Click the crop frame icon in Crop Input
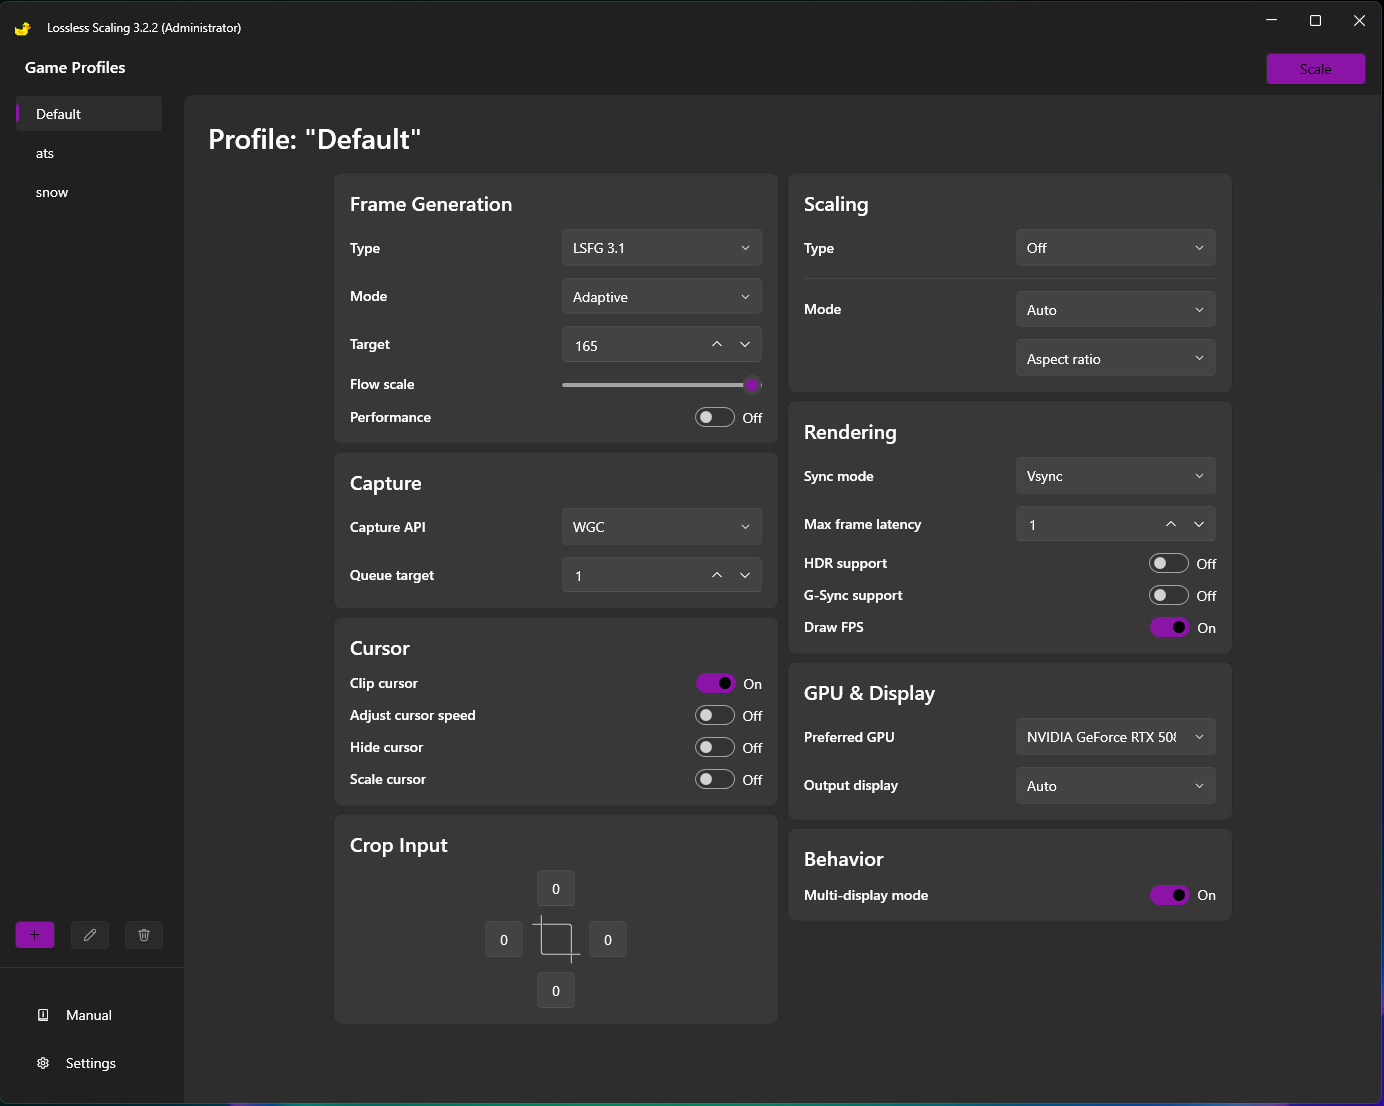Viewport: 1384px width, 1106px height. 556,940
